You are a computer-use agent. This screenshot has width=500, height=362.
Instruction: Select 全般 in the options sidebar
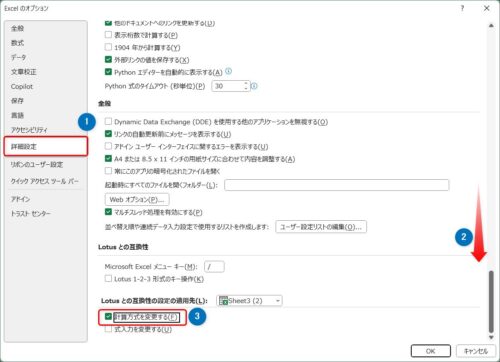click(17, 28)
